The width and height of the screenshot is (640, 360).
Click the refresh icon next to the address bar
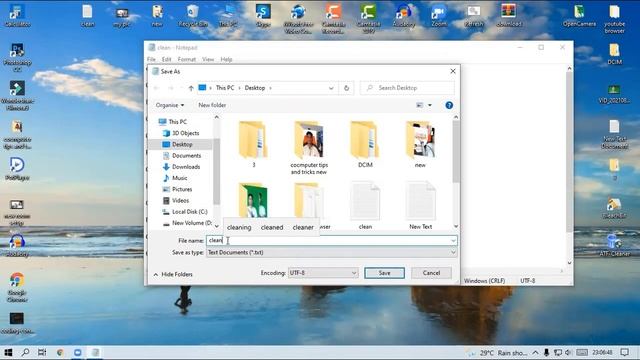(x=347, y=88)
